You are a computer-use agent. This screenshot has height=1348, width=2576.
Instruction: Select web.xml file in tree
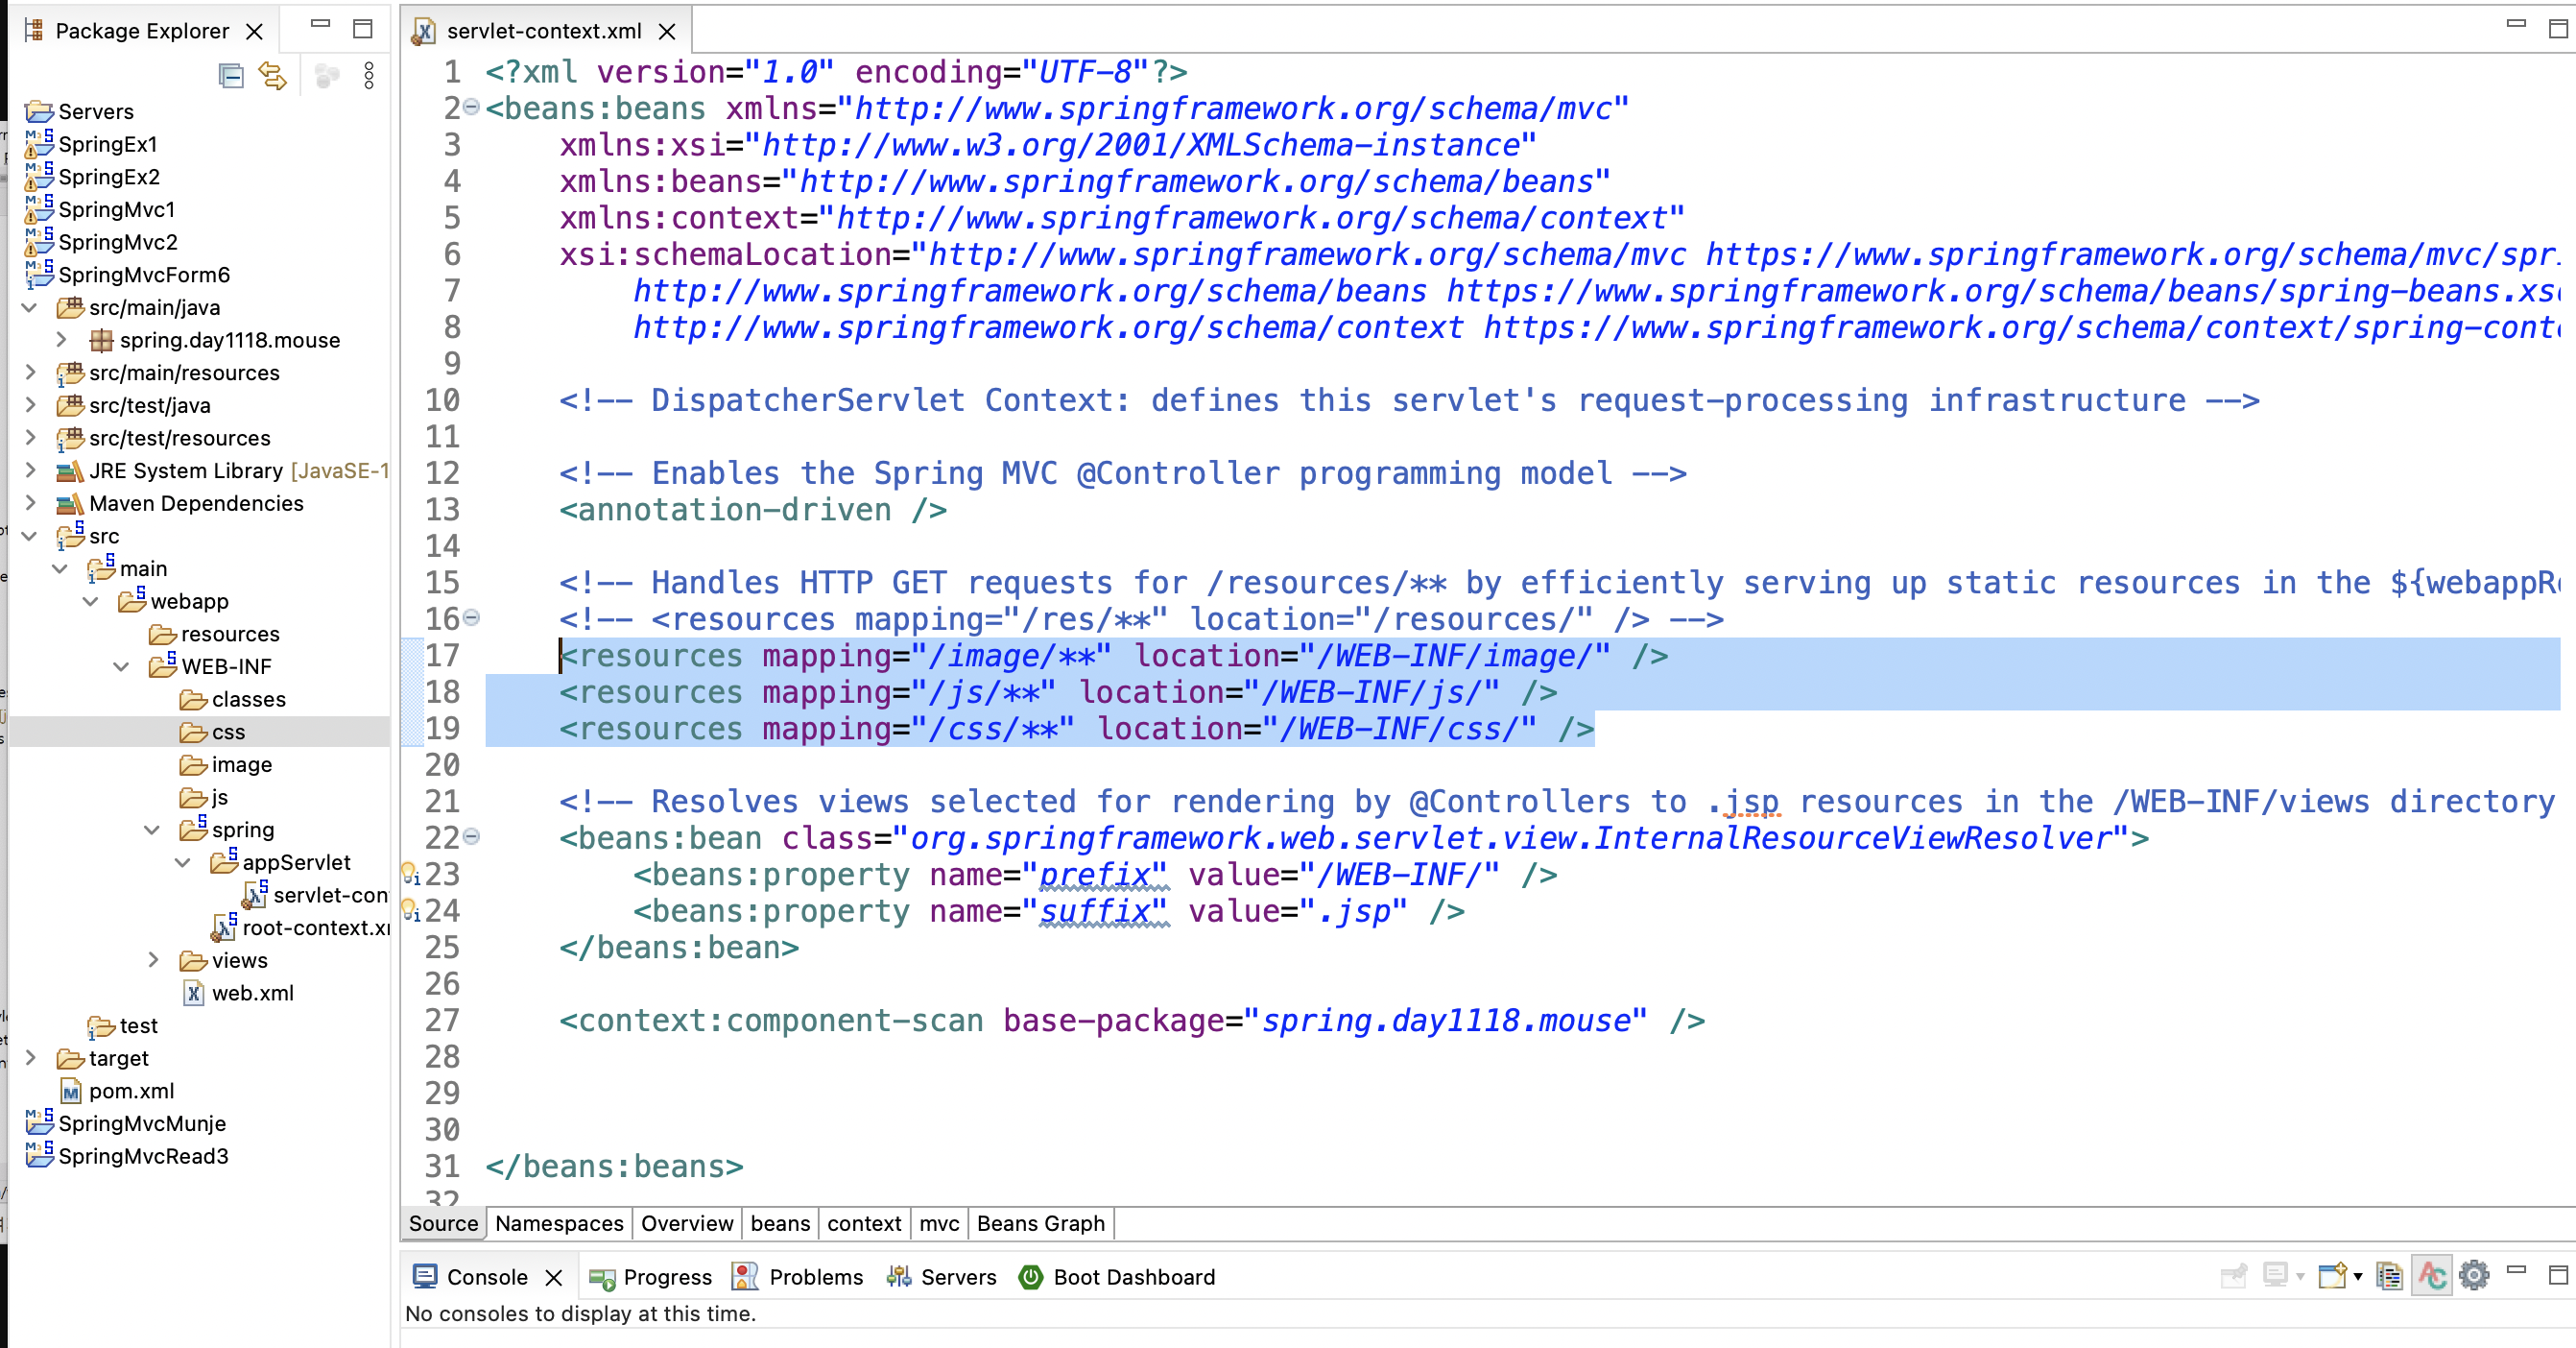[252, 993]
